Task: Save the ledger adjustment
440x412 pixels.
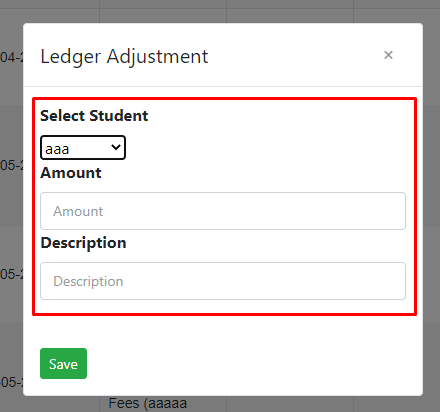Action: tap(63, 363)
